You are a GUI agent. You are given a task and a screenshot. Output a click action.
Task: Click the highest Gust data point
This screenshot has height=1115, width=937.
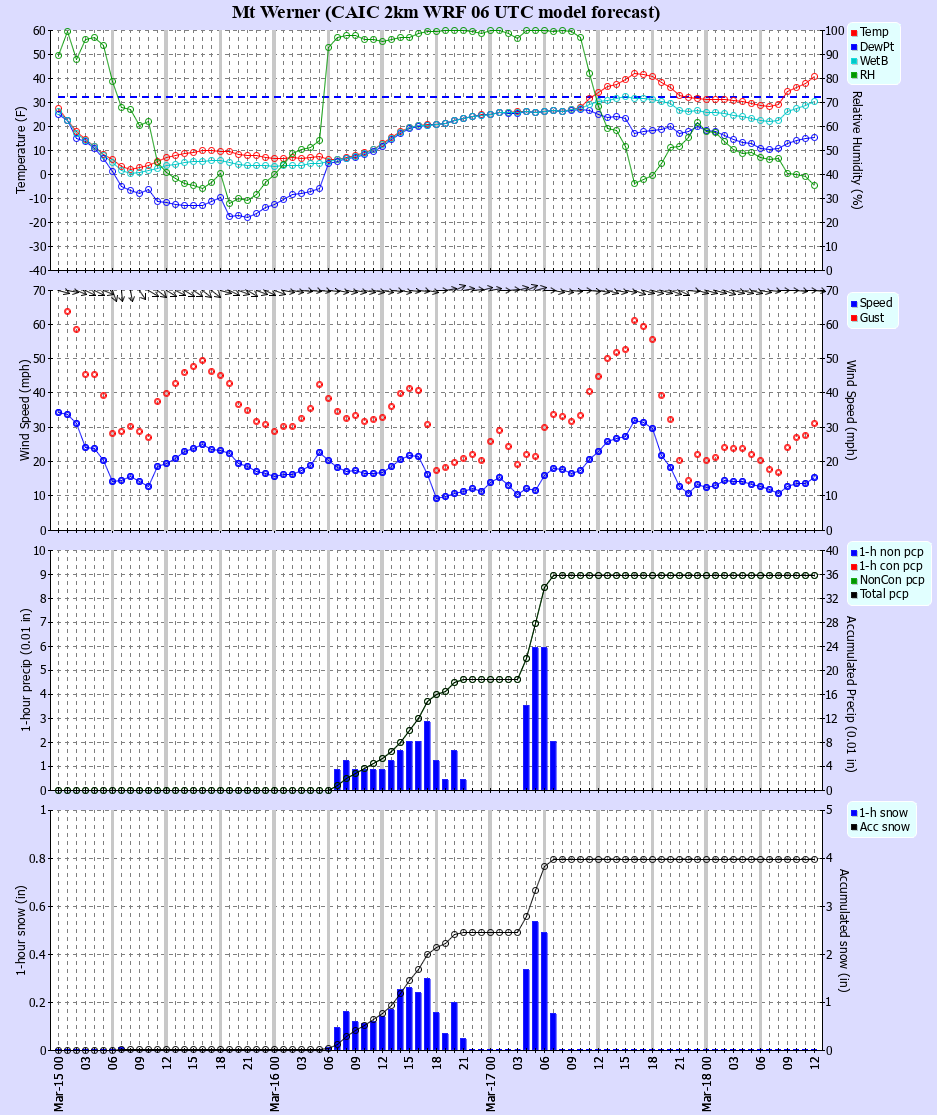(67, 312)
